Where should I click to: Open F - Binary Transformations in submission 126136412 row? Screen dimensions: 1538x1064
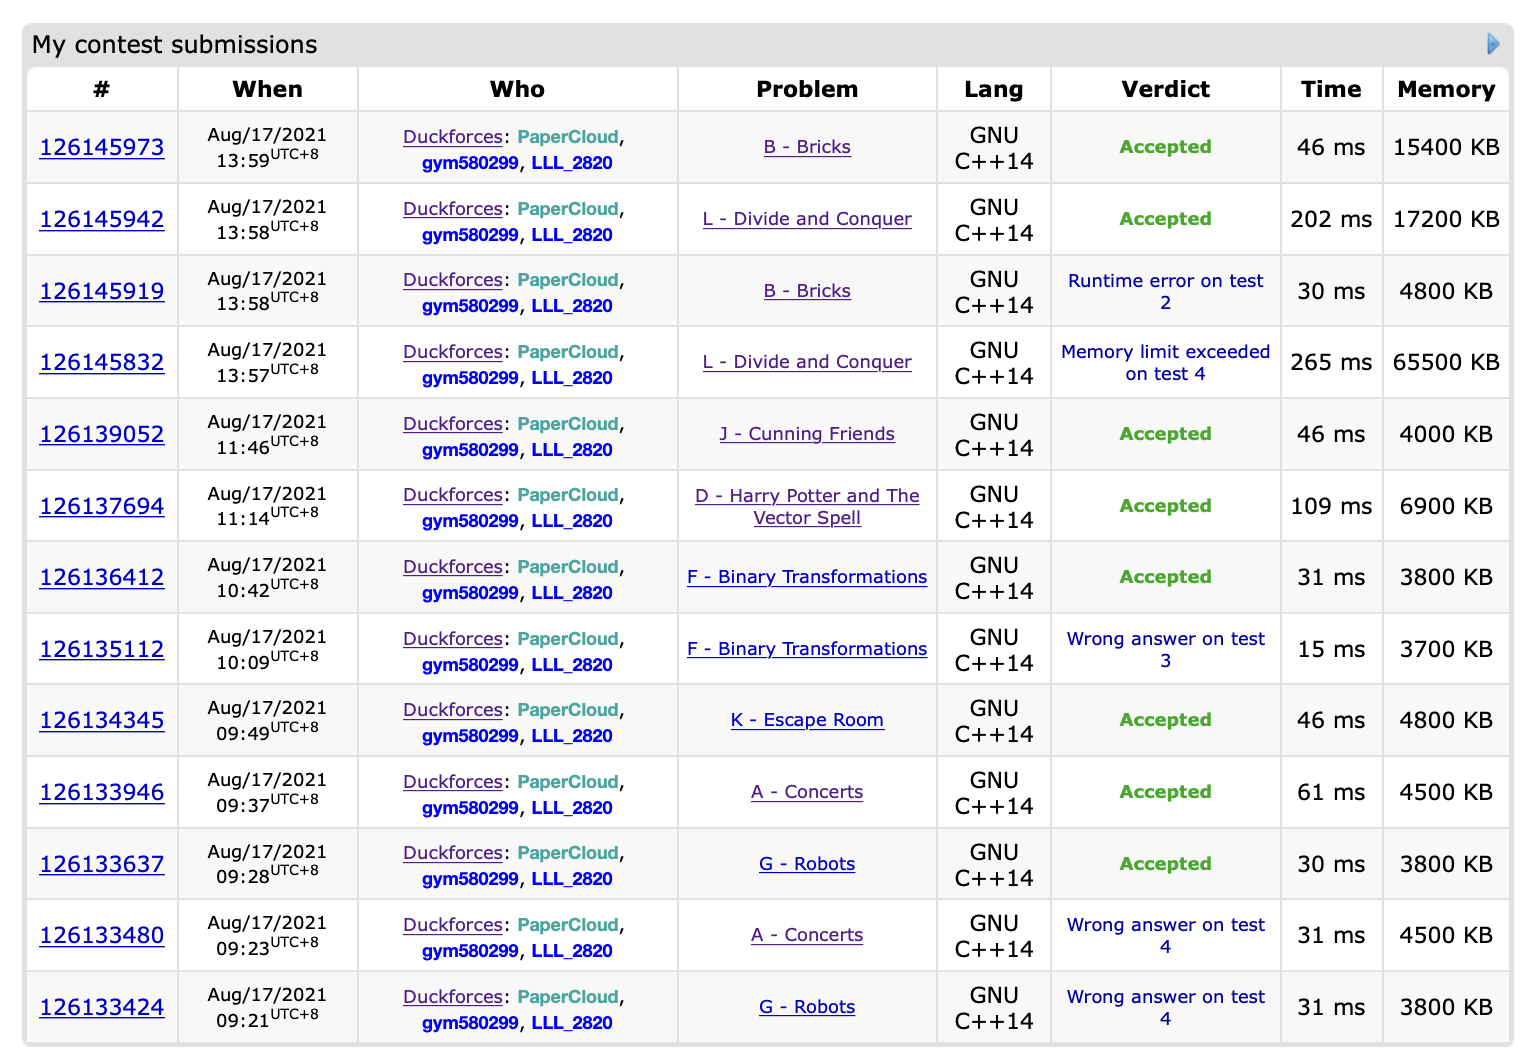tap(807, 577)
